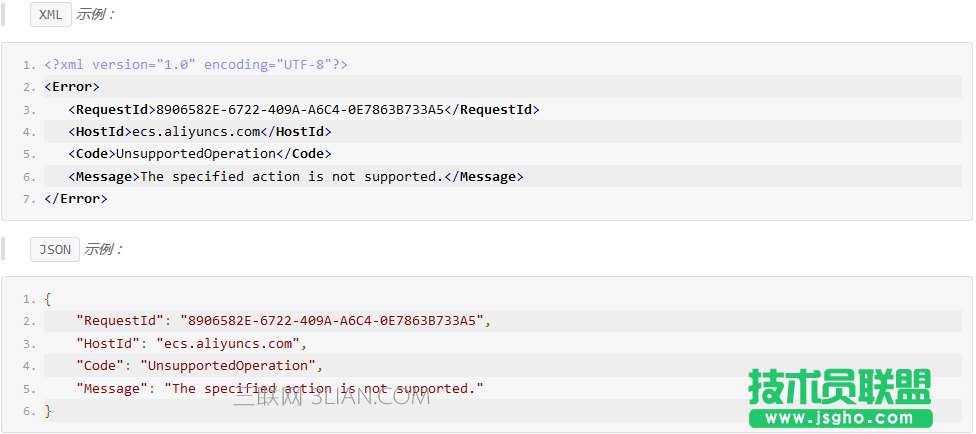Click ecs.aliyuncs.com in the XML example

click(x=196, y=131)
